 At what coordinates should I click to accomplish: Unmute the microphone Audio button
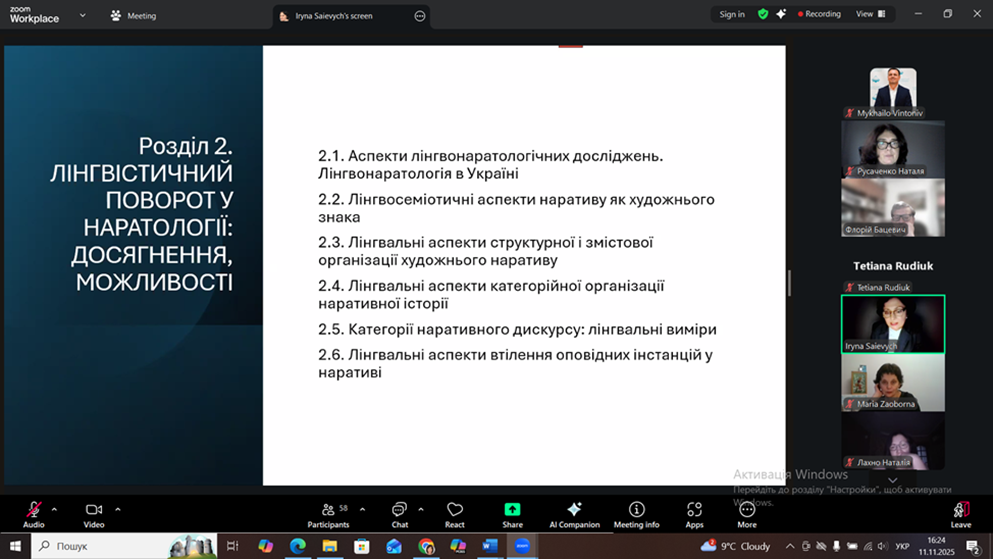[x=34, y=513]
